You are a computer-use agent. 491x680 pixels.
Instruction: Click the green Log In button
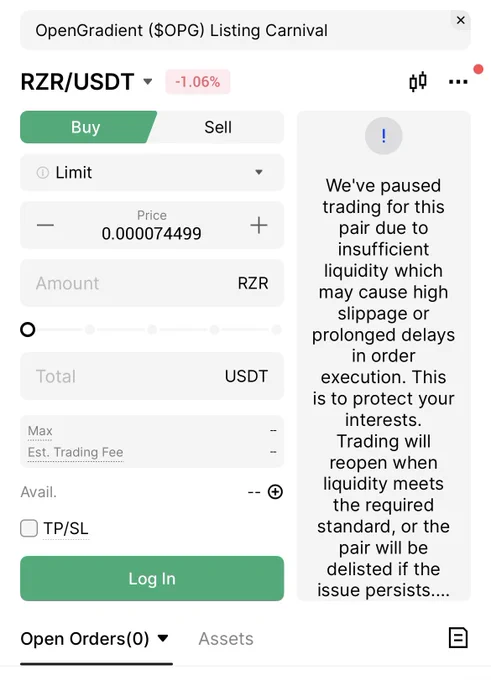tap(152, 579)
